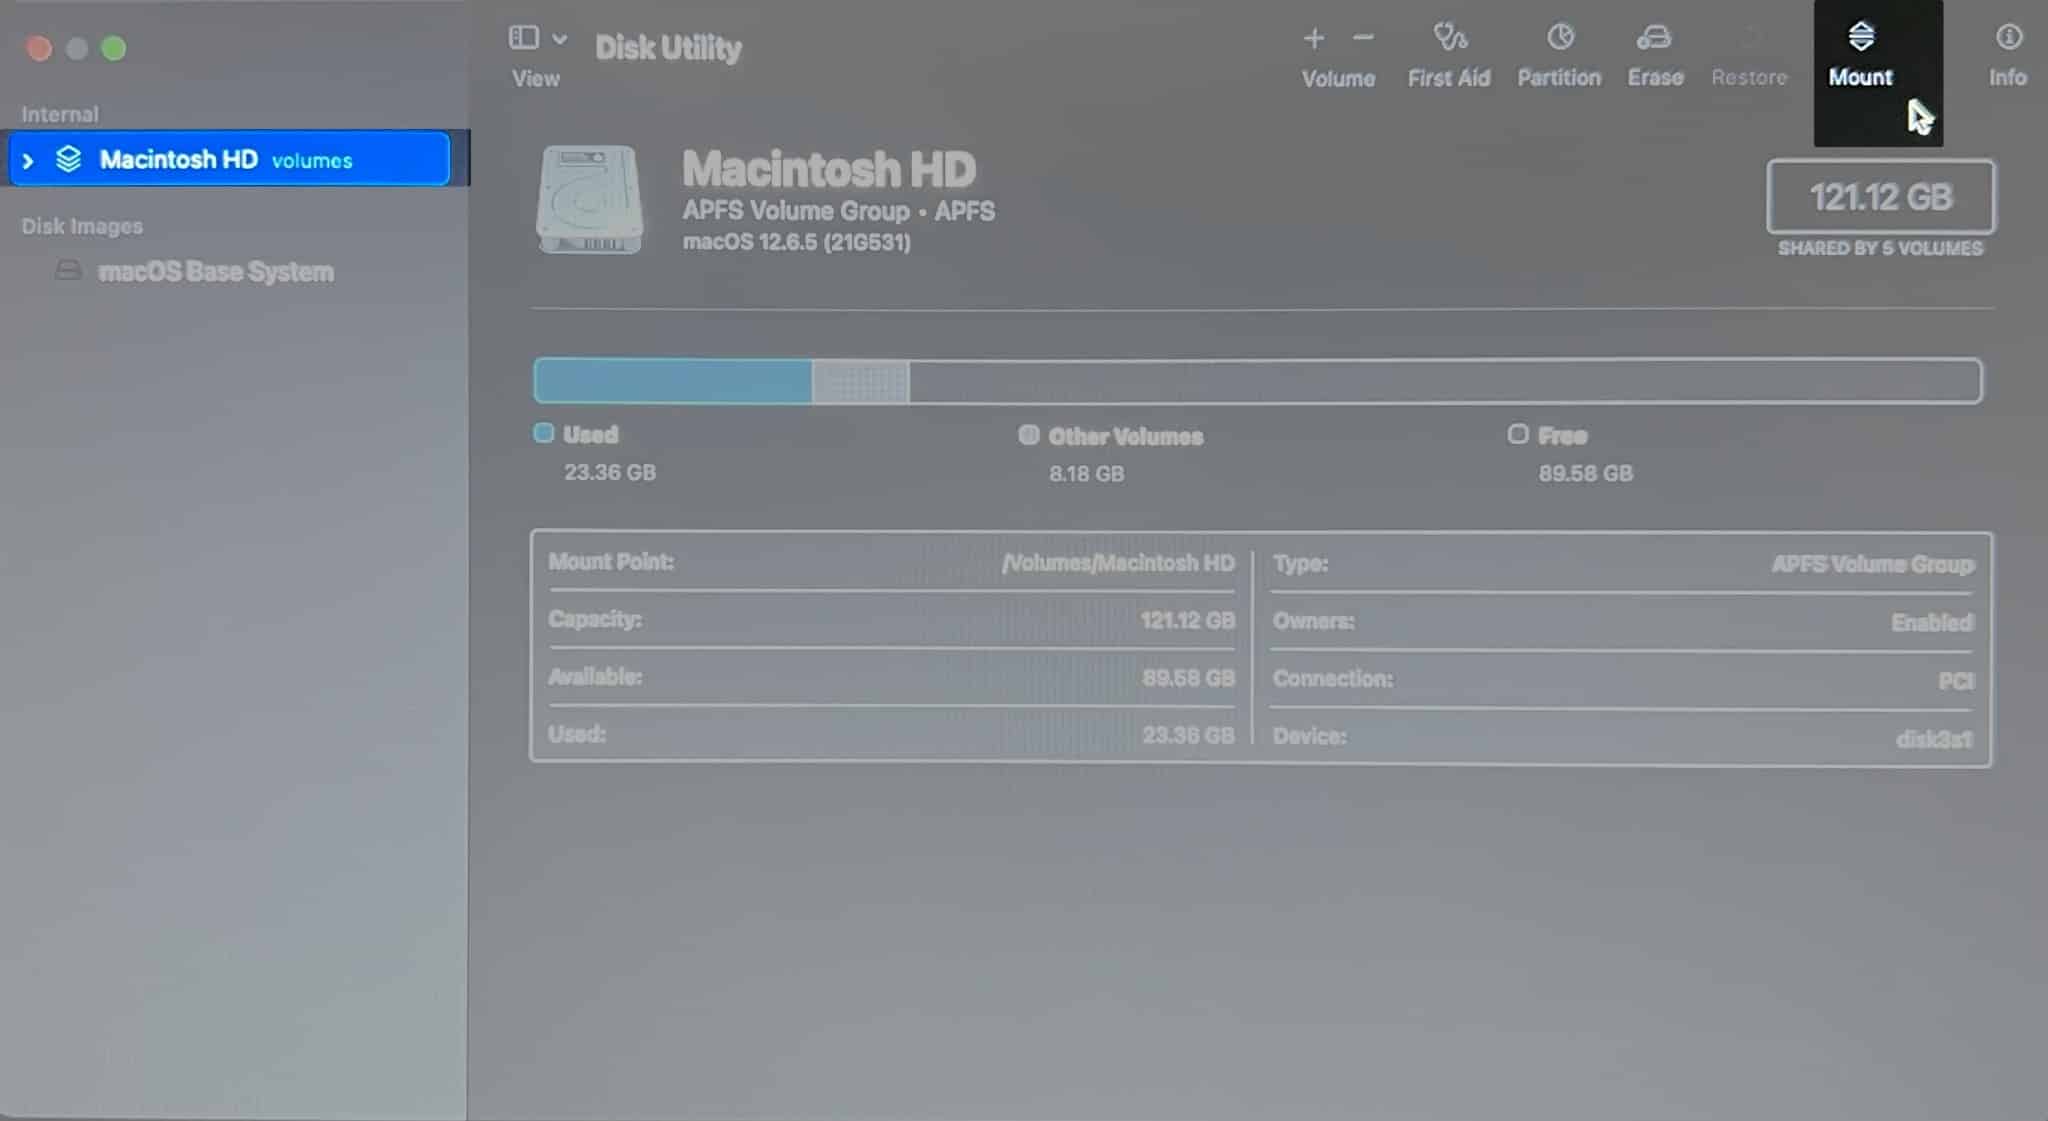Image resolution: width=2048 pixels, height=1121 pixels.
Task: Remove a volume with minus icon
Action: [x=1363, y=38]
